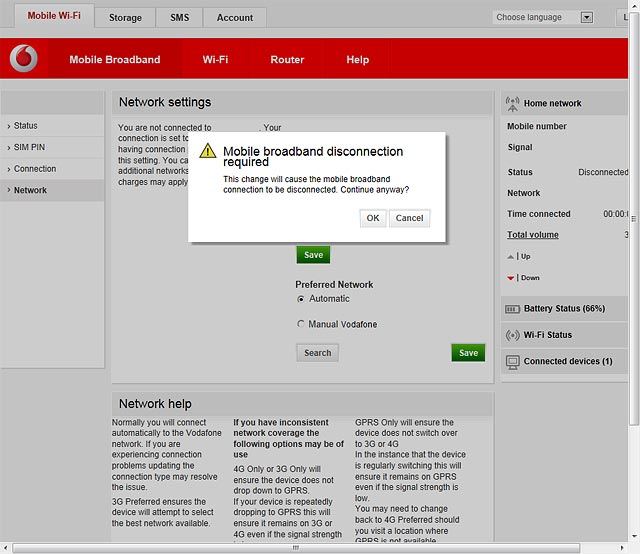Screen dimensions: 640x554
Task: Click the Mobile number label
Action: 537,126
